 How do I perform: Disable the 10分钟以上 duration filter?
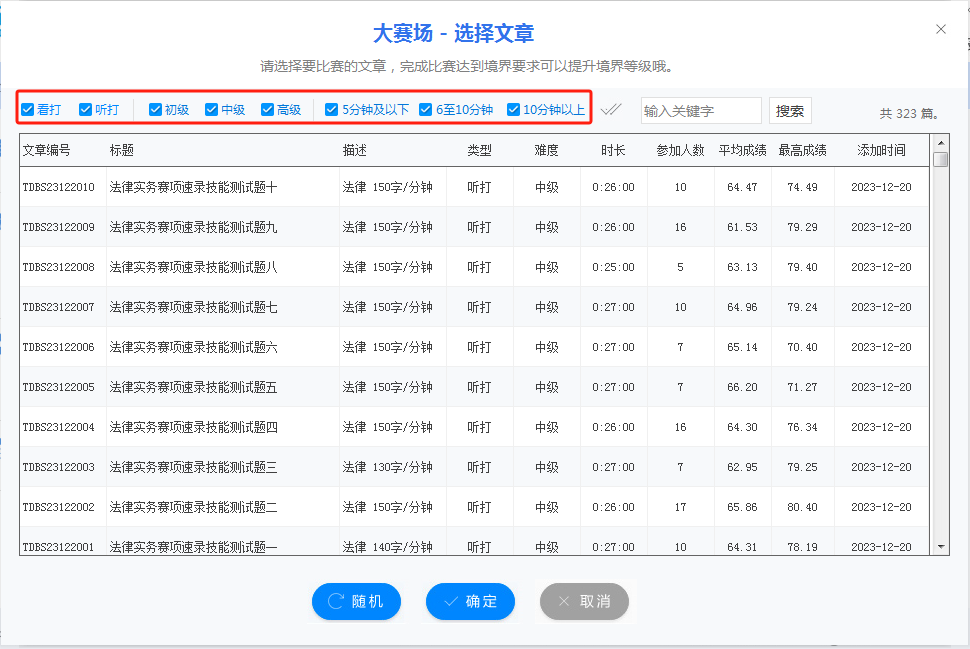pos(513,110)
